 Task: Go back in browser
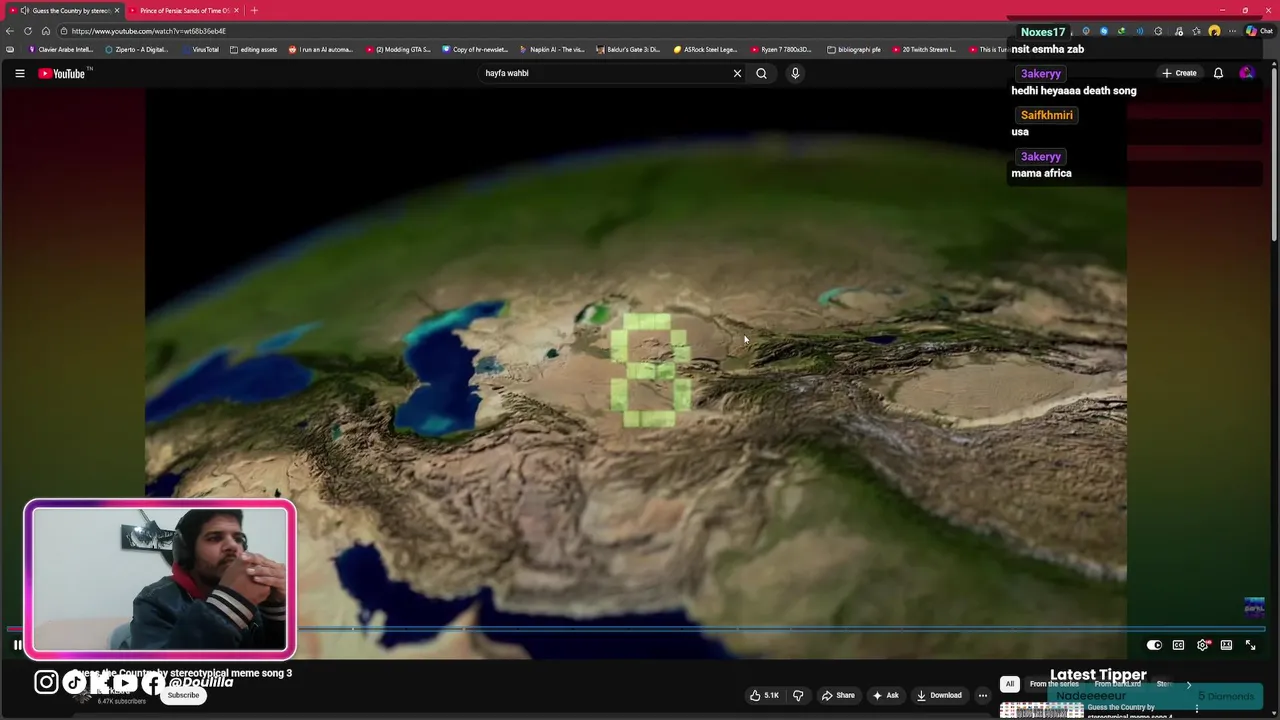click(x=10, y=31)
